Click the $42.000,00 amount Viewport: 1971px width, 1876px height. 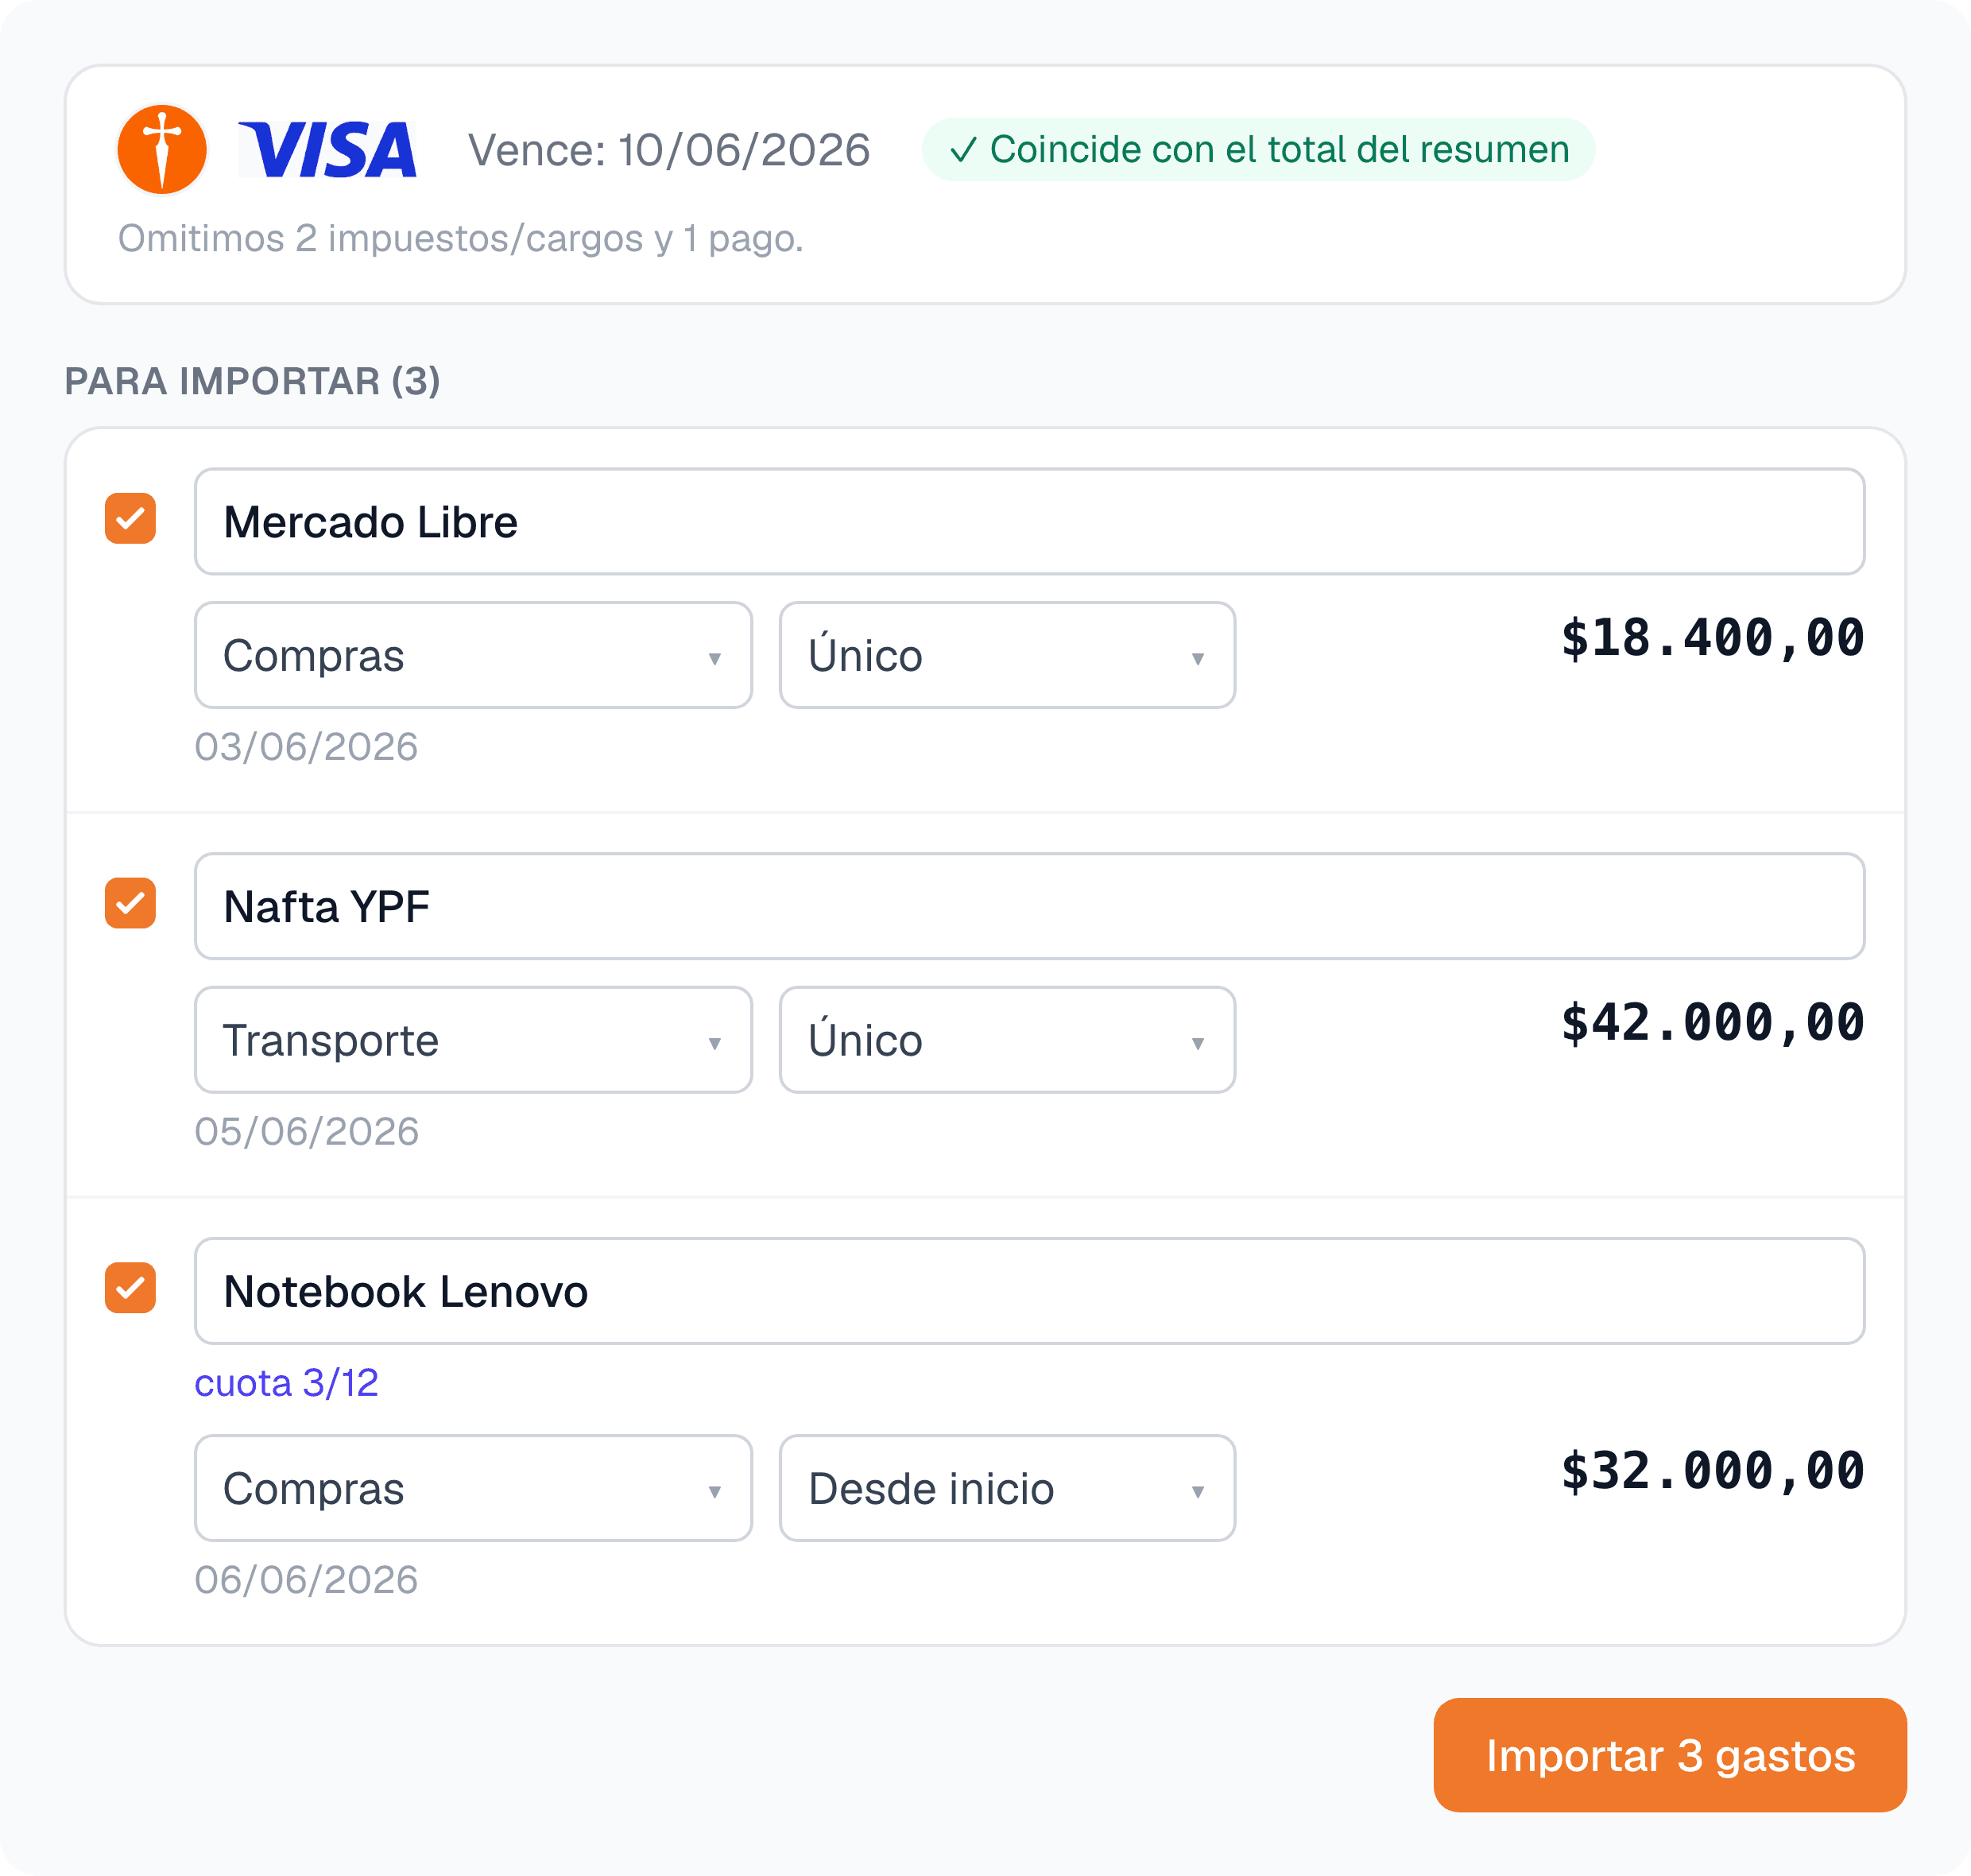pos(1713,1023)
